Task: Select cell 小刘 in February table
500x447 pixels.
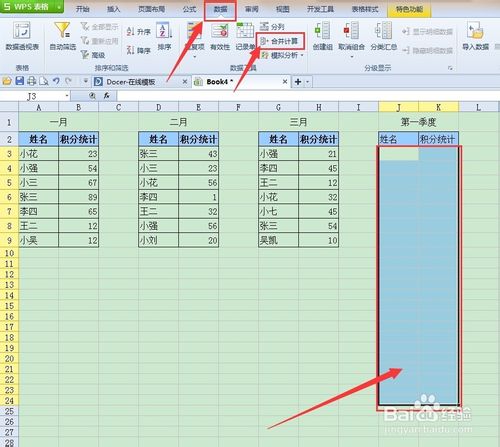Action: (159, 240)
